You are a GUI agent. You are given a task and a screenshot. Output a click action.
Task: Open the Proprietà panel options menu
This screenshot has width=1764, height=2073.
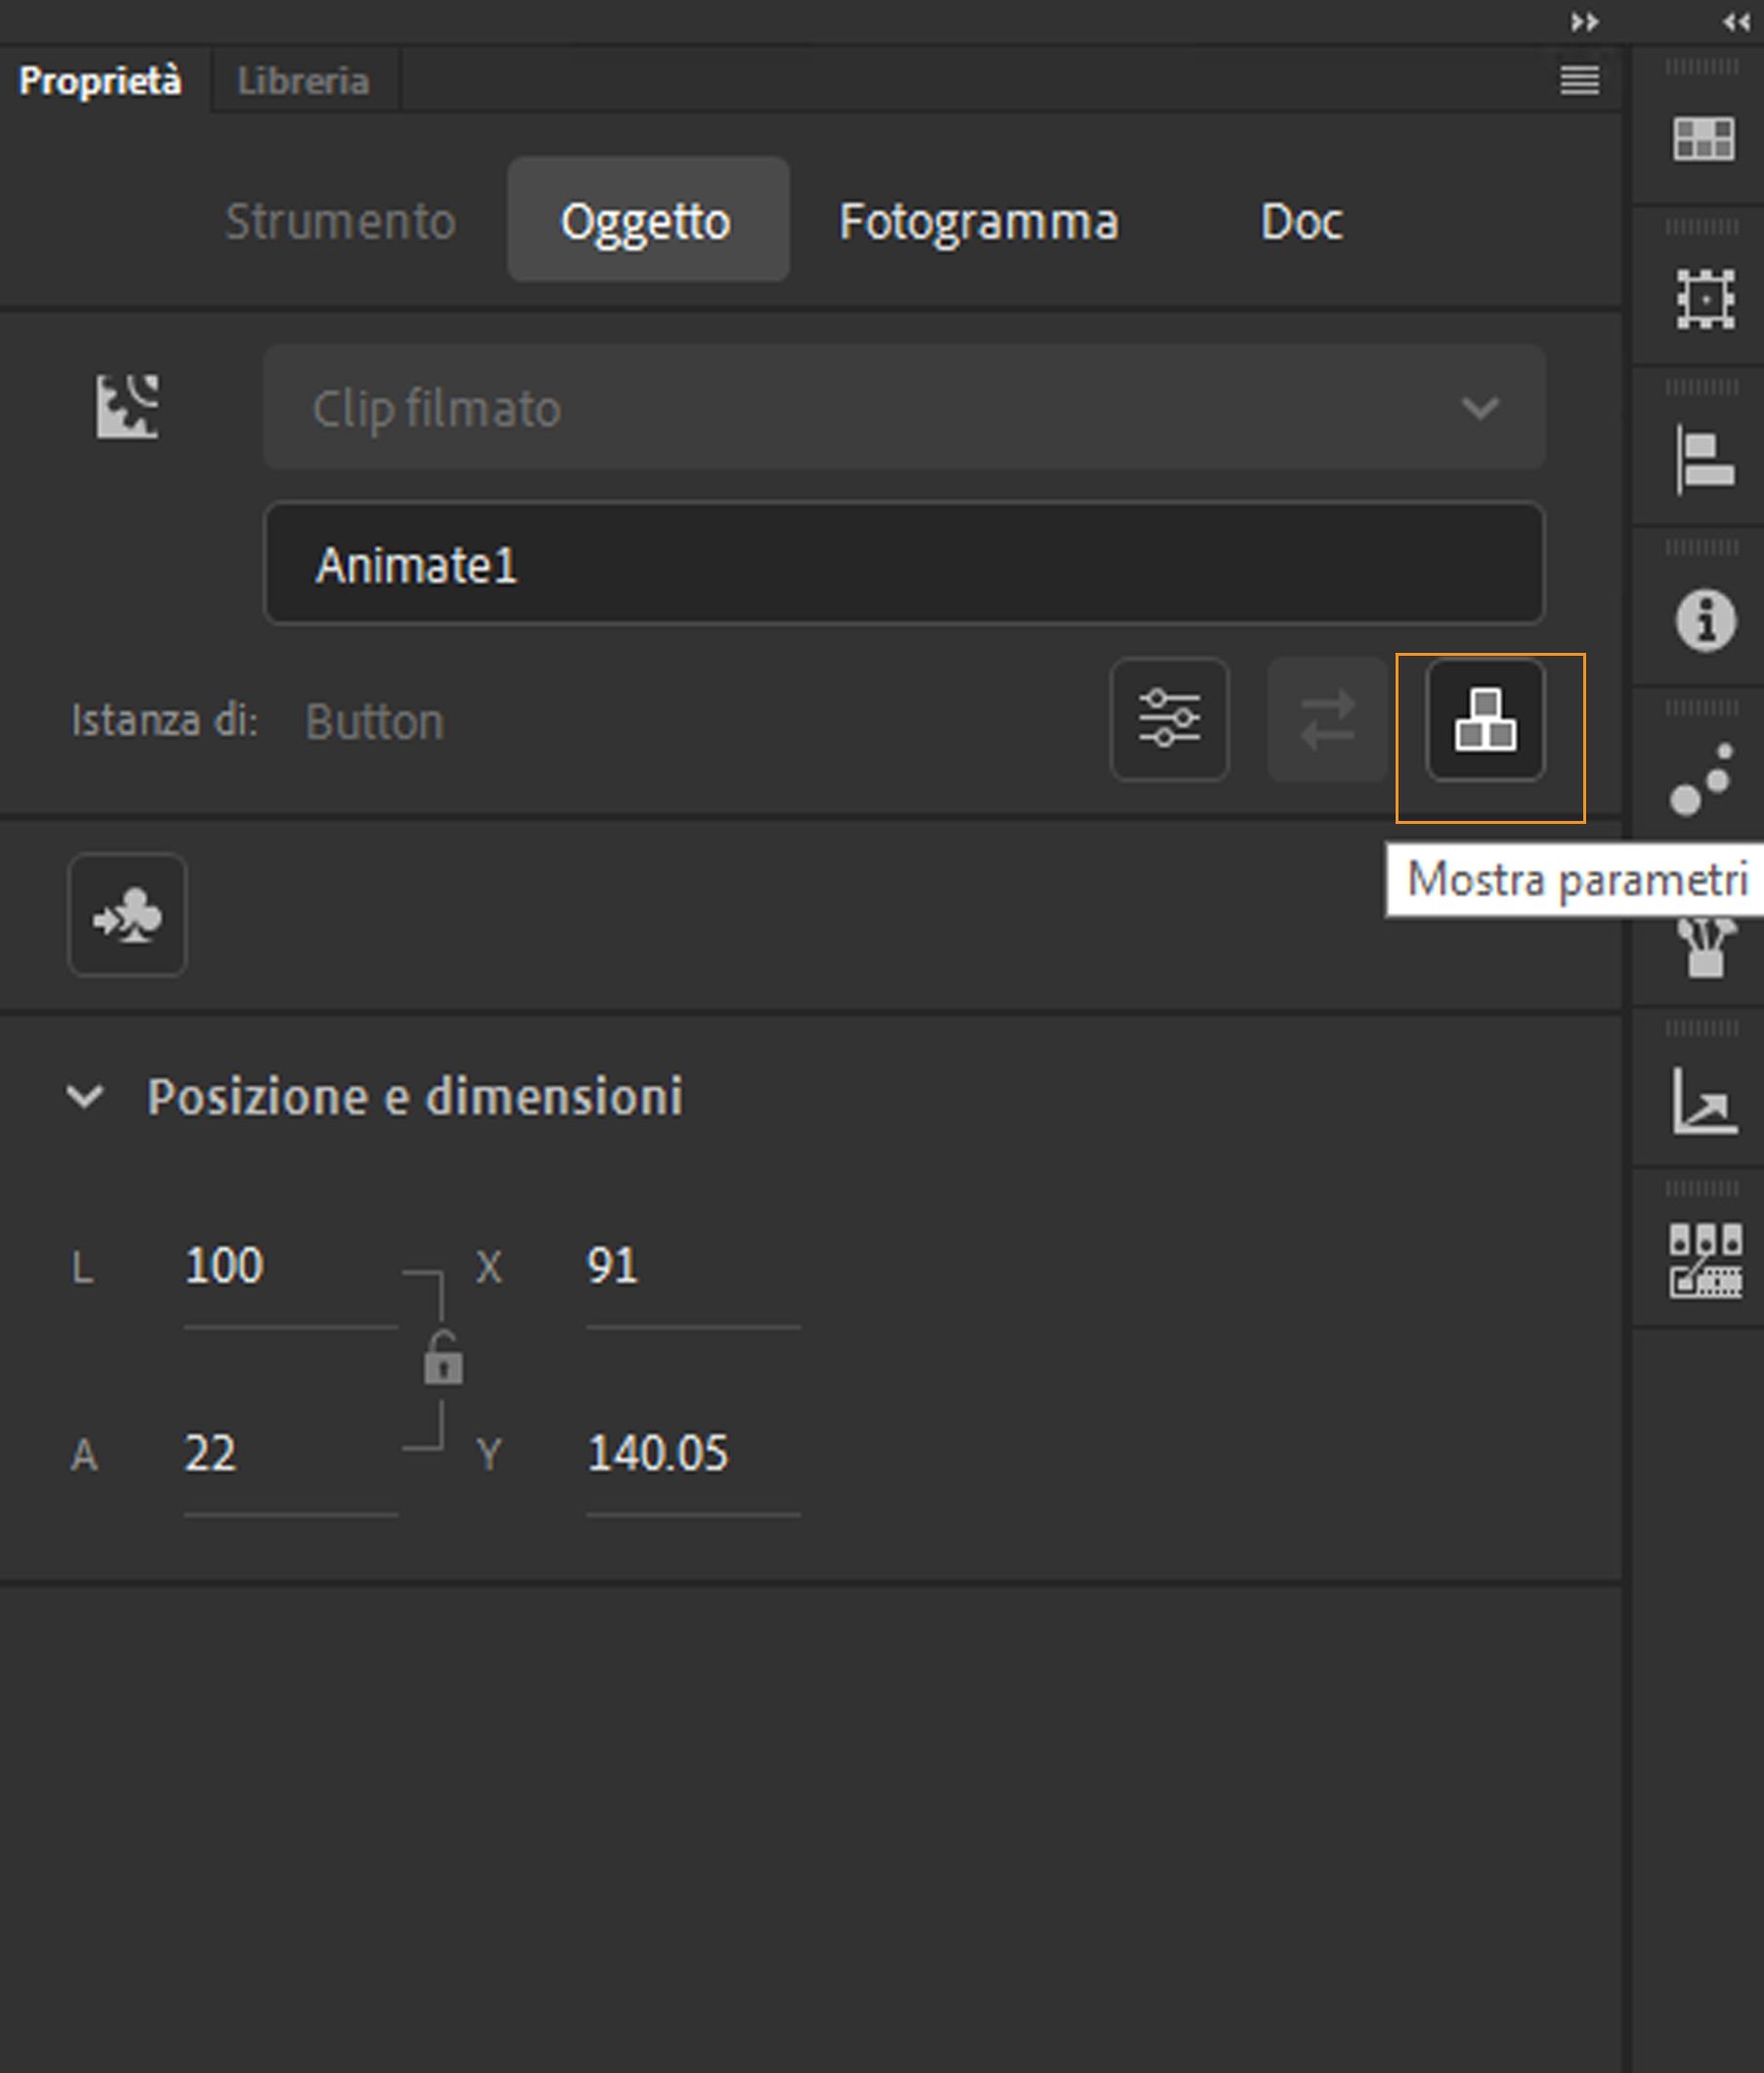[x=1580, y=80]
